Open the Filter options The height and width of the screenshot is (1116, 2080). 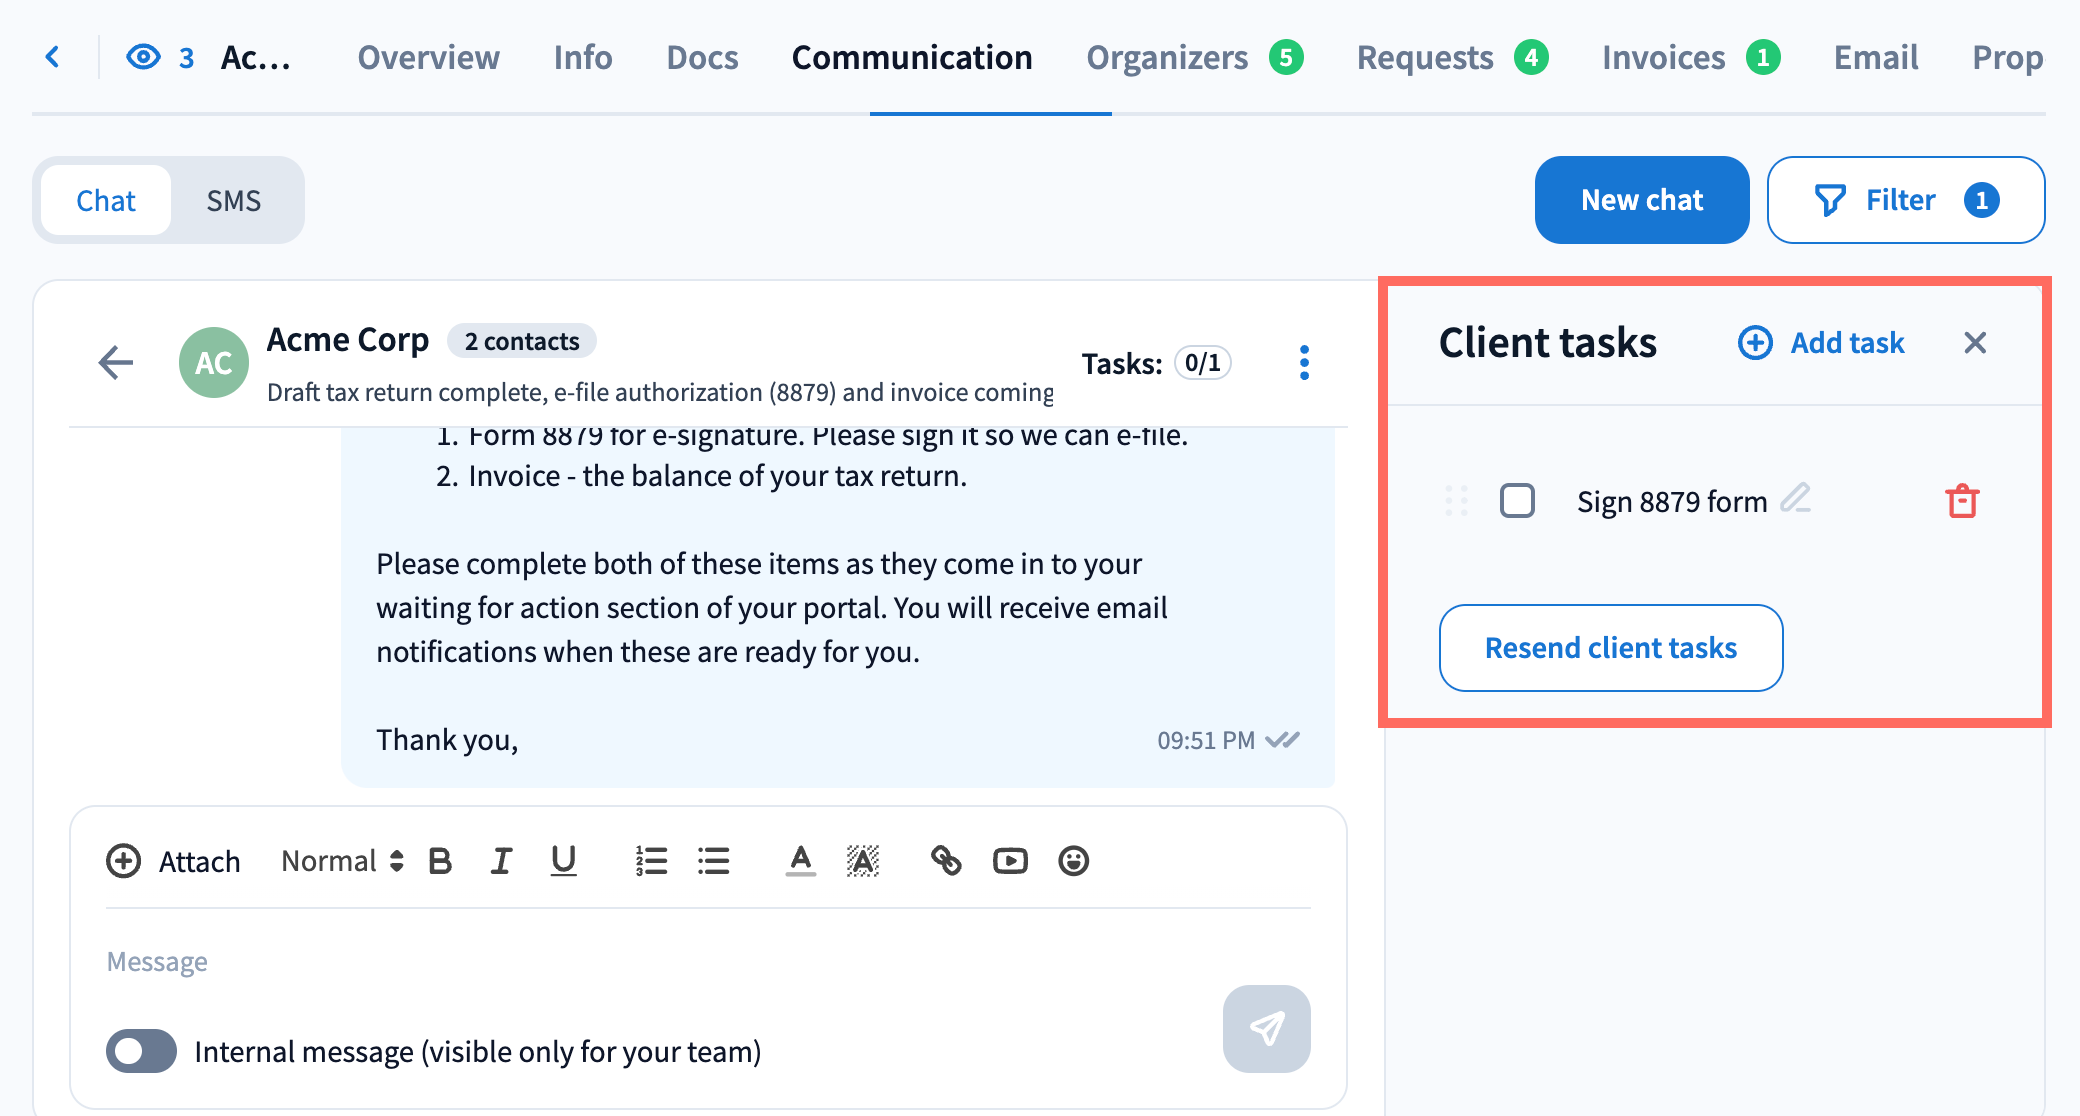[1905, 200]
